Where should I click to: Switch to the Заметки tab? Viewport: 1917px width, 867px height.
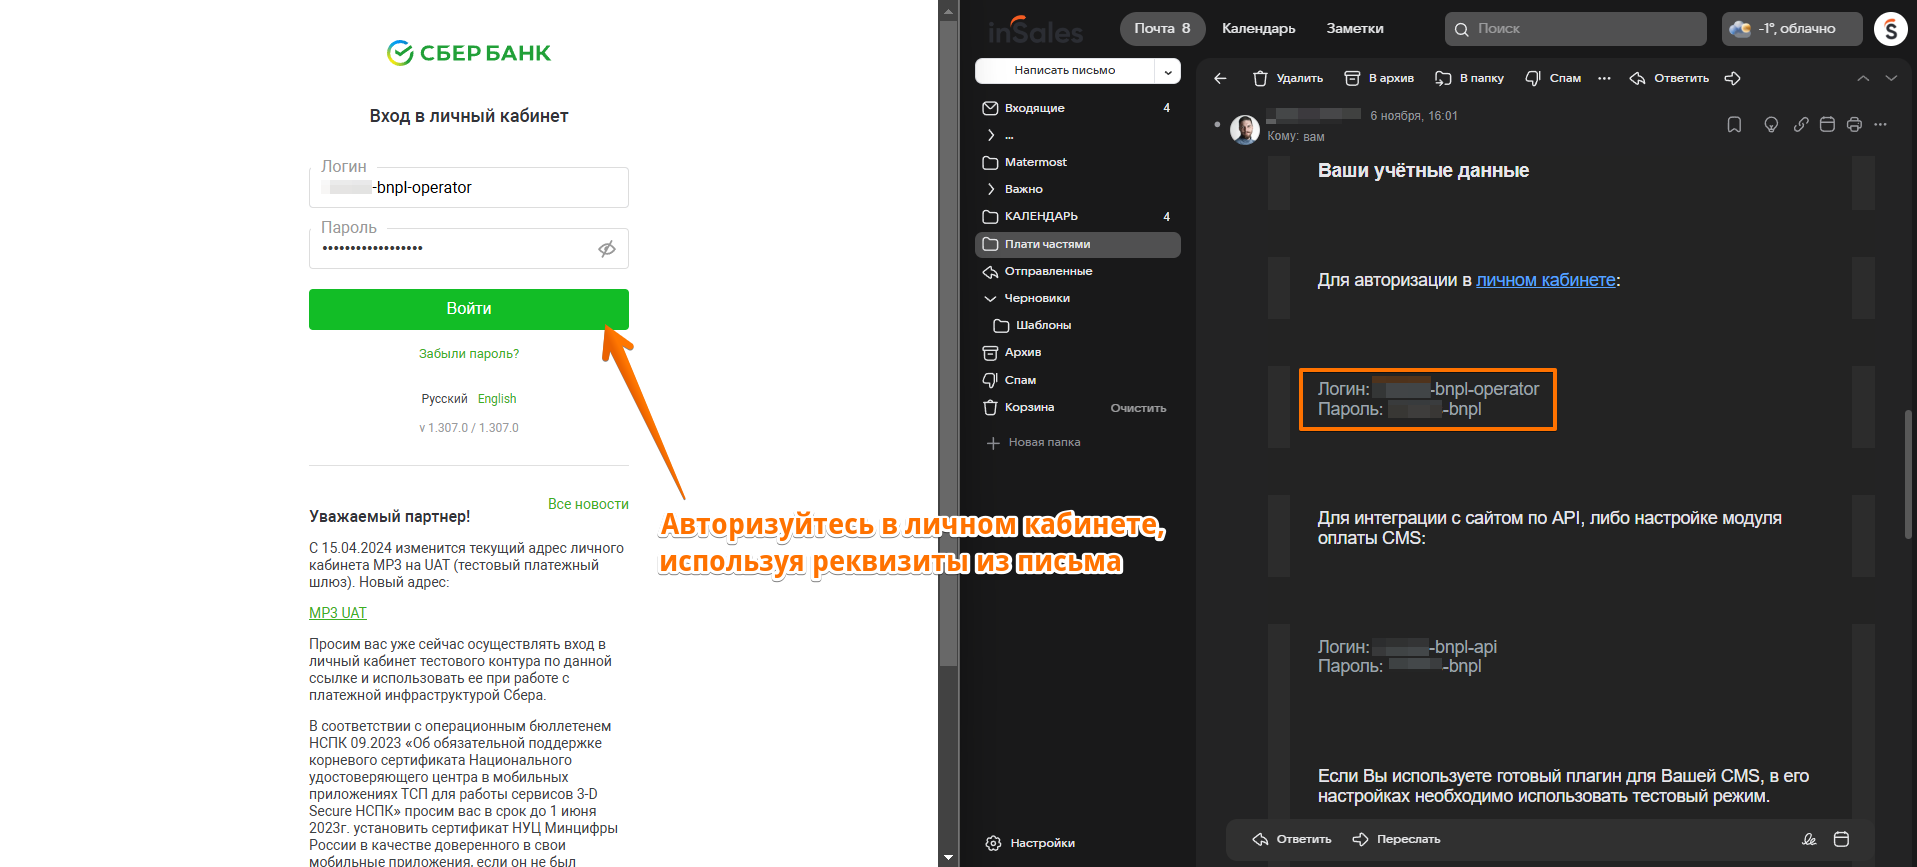[1355, 29]
